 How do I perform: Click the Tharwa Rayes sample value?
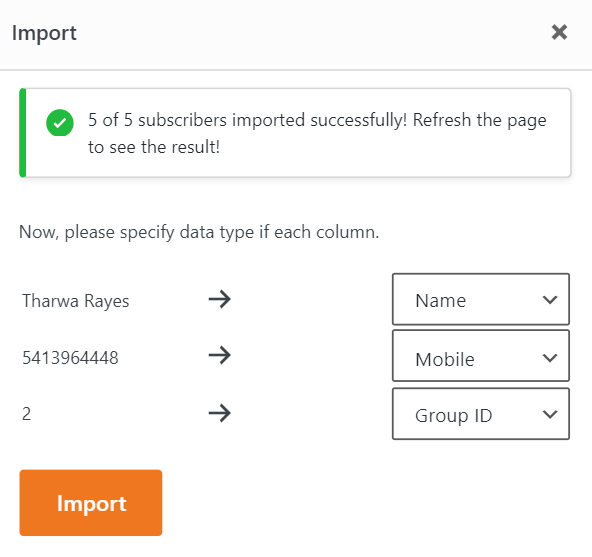76,301
